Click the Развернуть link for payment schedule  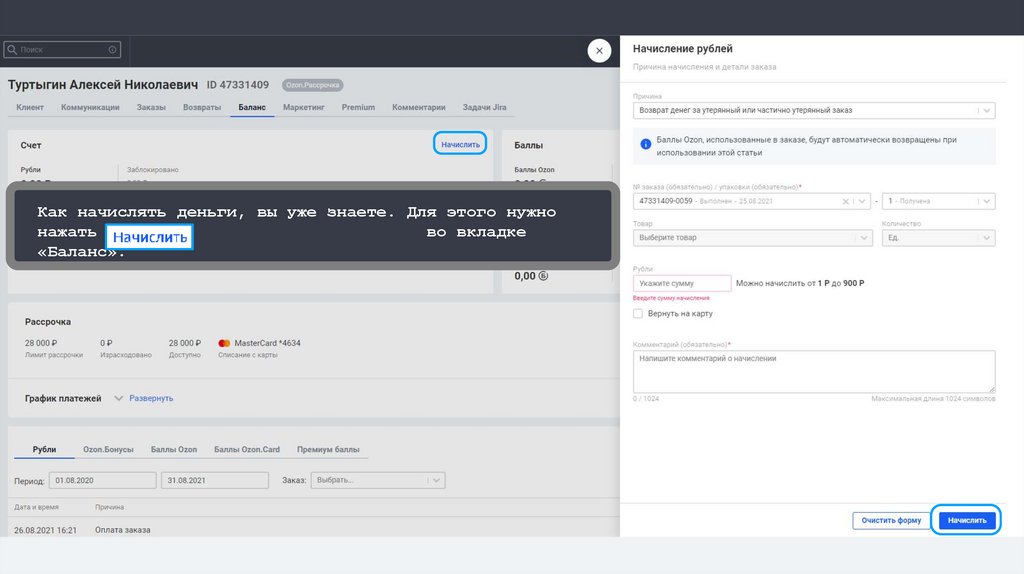pyautogui.click(x=151, y=398)
